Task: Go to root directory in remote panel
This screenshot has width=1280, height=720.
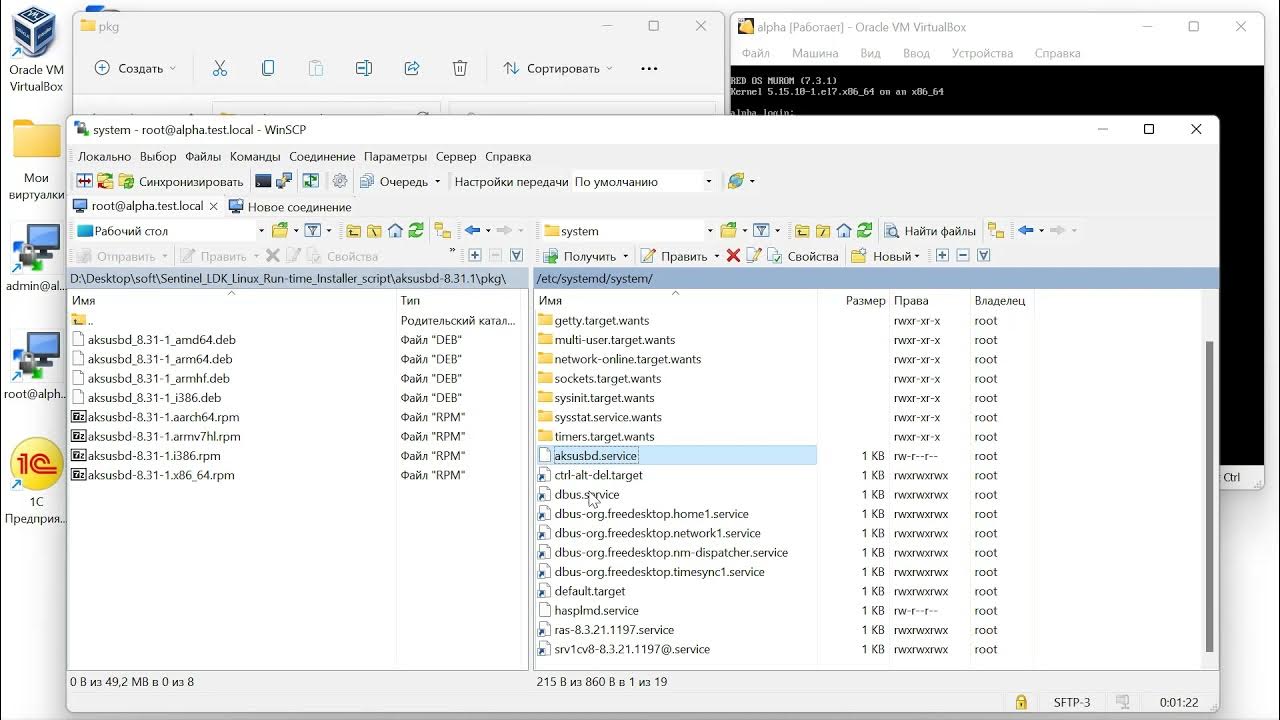Action: point(823,231)
